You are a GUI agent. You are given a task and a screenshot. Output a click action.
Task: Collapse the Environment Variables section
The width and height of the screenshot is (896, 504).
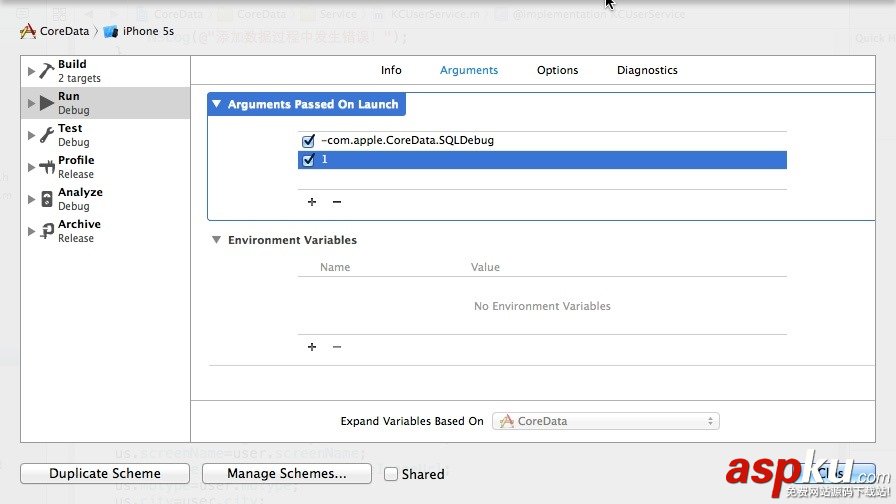coord(216,240)
